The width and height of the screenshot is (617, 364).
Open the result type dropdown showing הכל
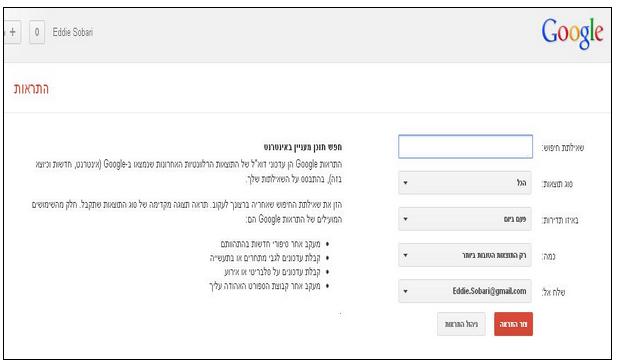click(465, 183)
